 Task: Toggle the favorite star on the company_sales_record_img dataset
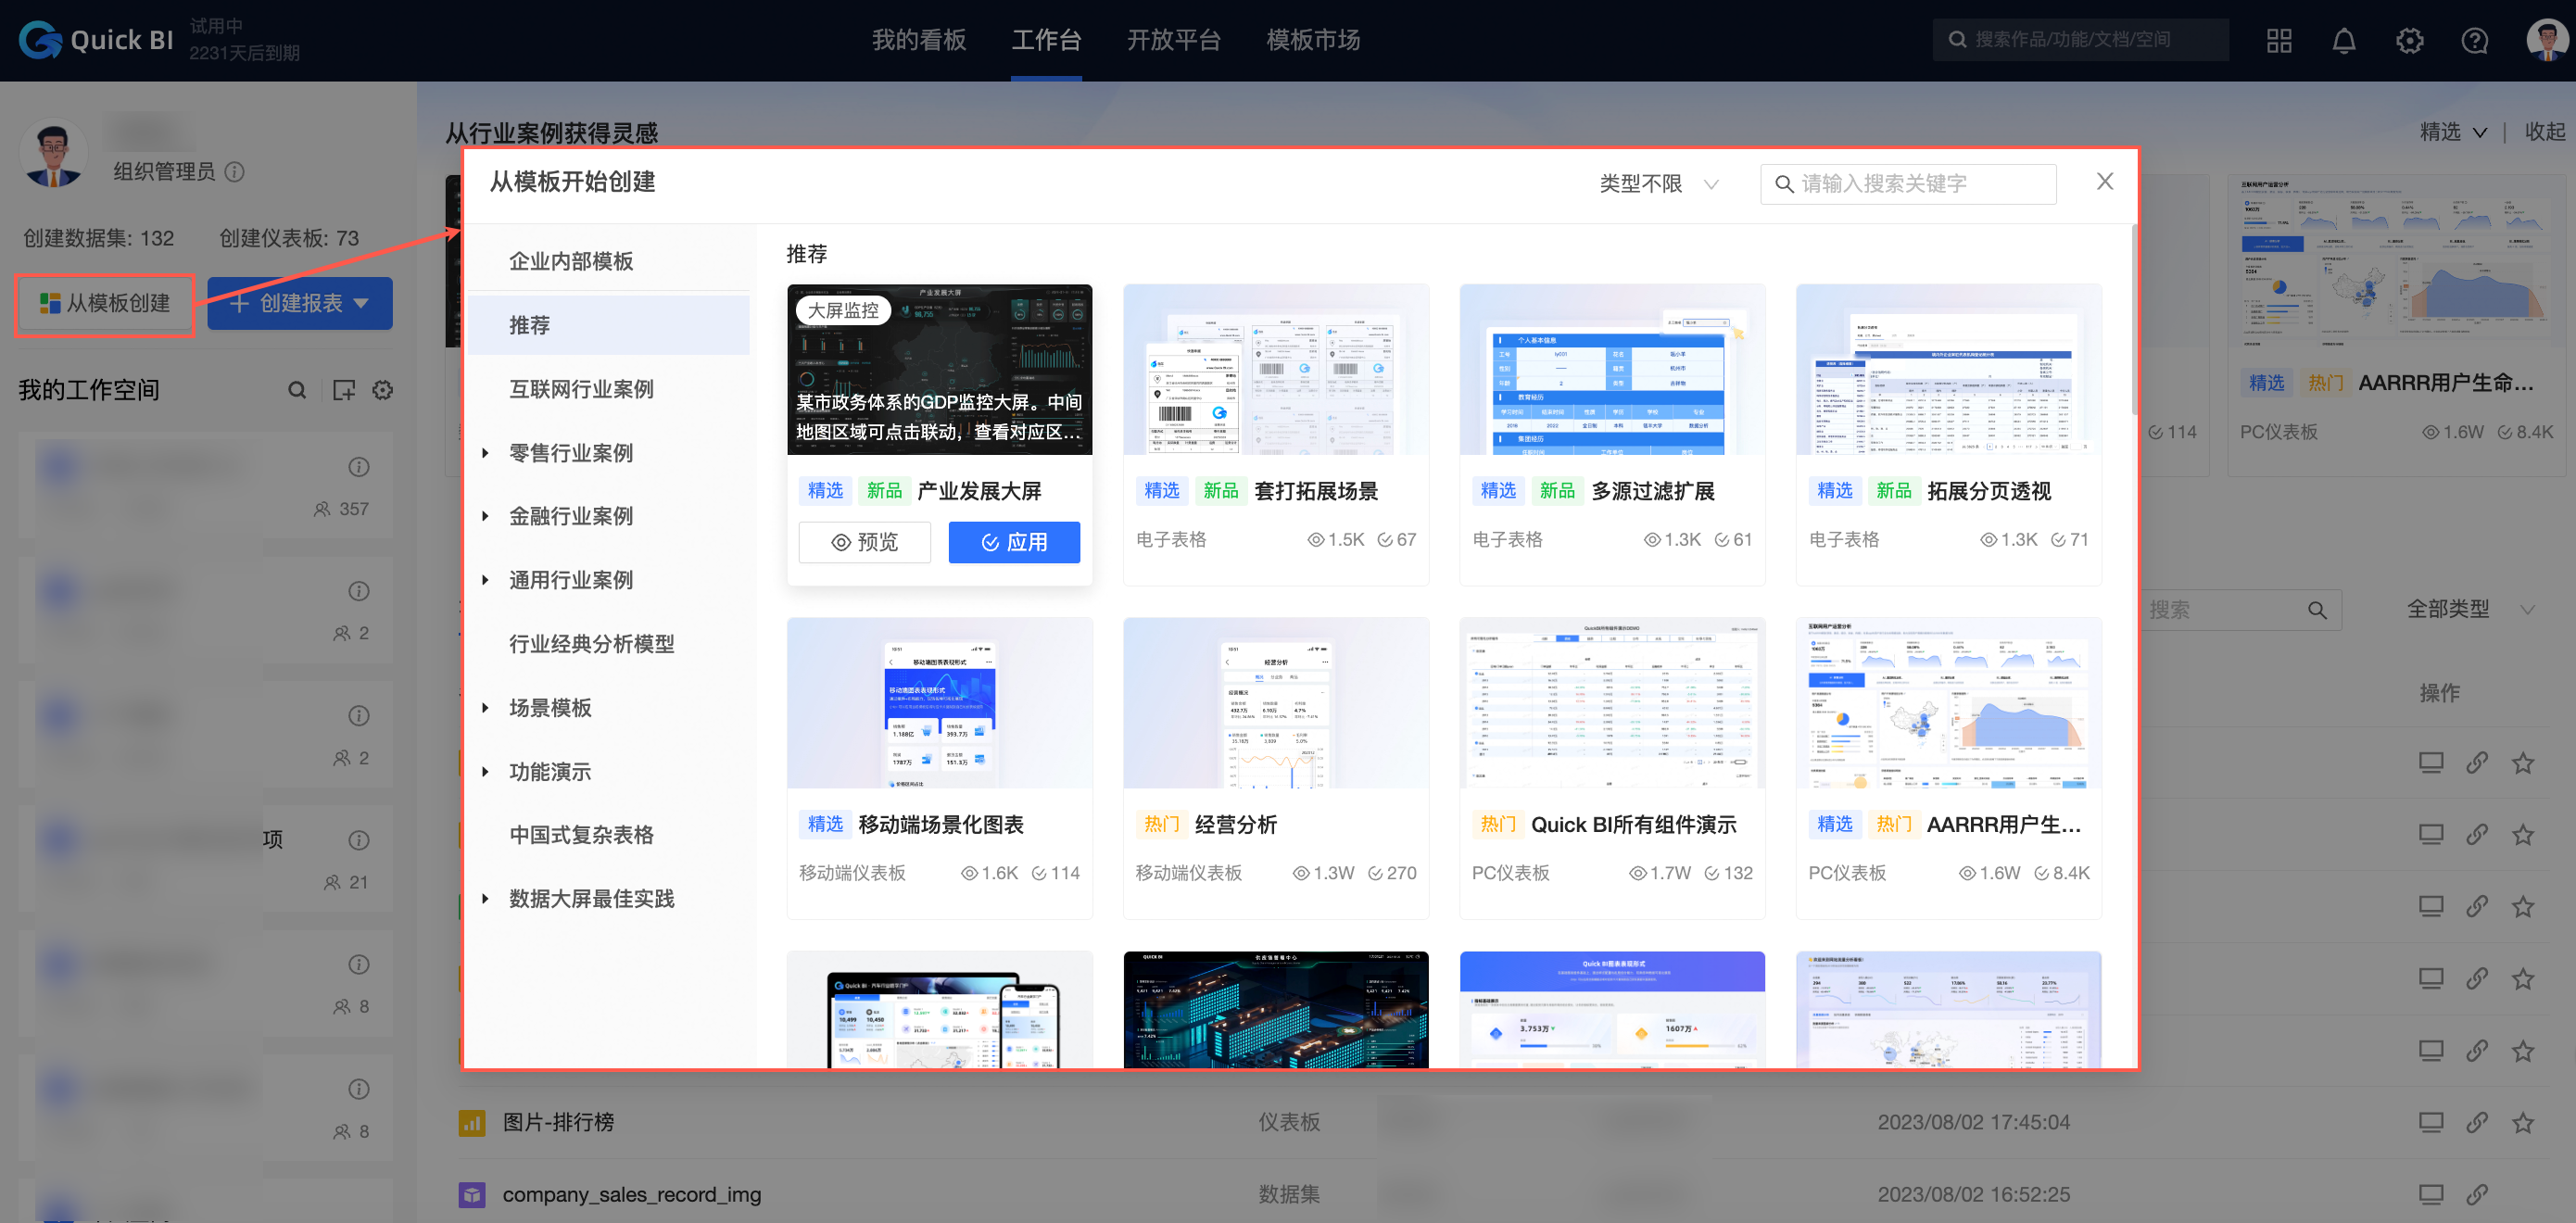(x=2524, y=1193)
